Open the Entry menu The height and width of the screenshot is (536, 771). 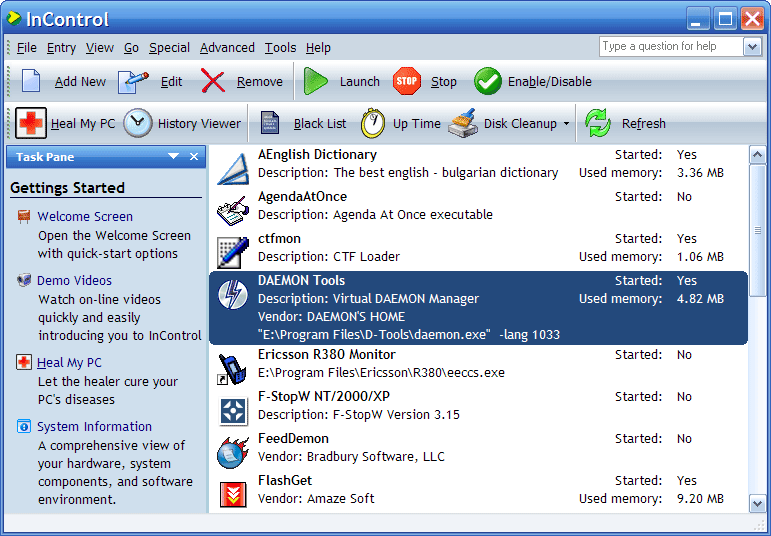(61, 48)
